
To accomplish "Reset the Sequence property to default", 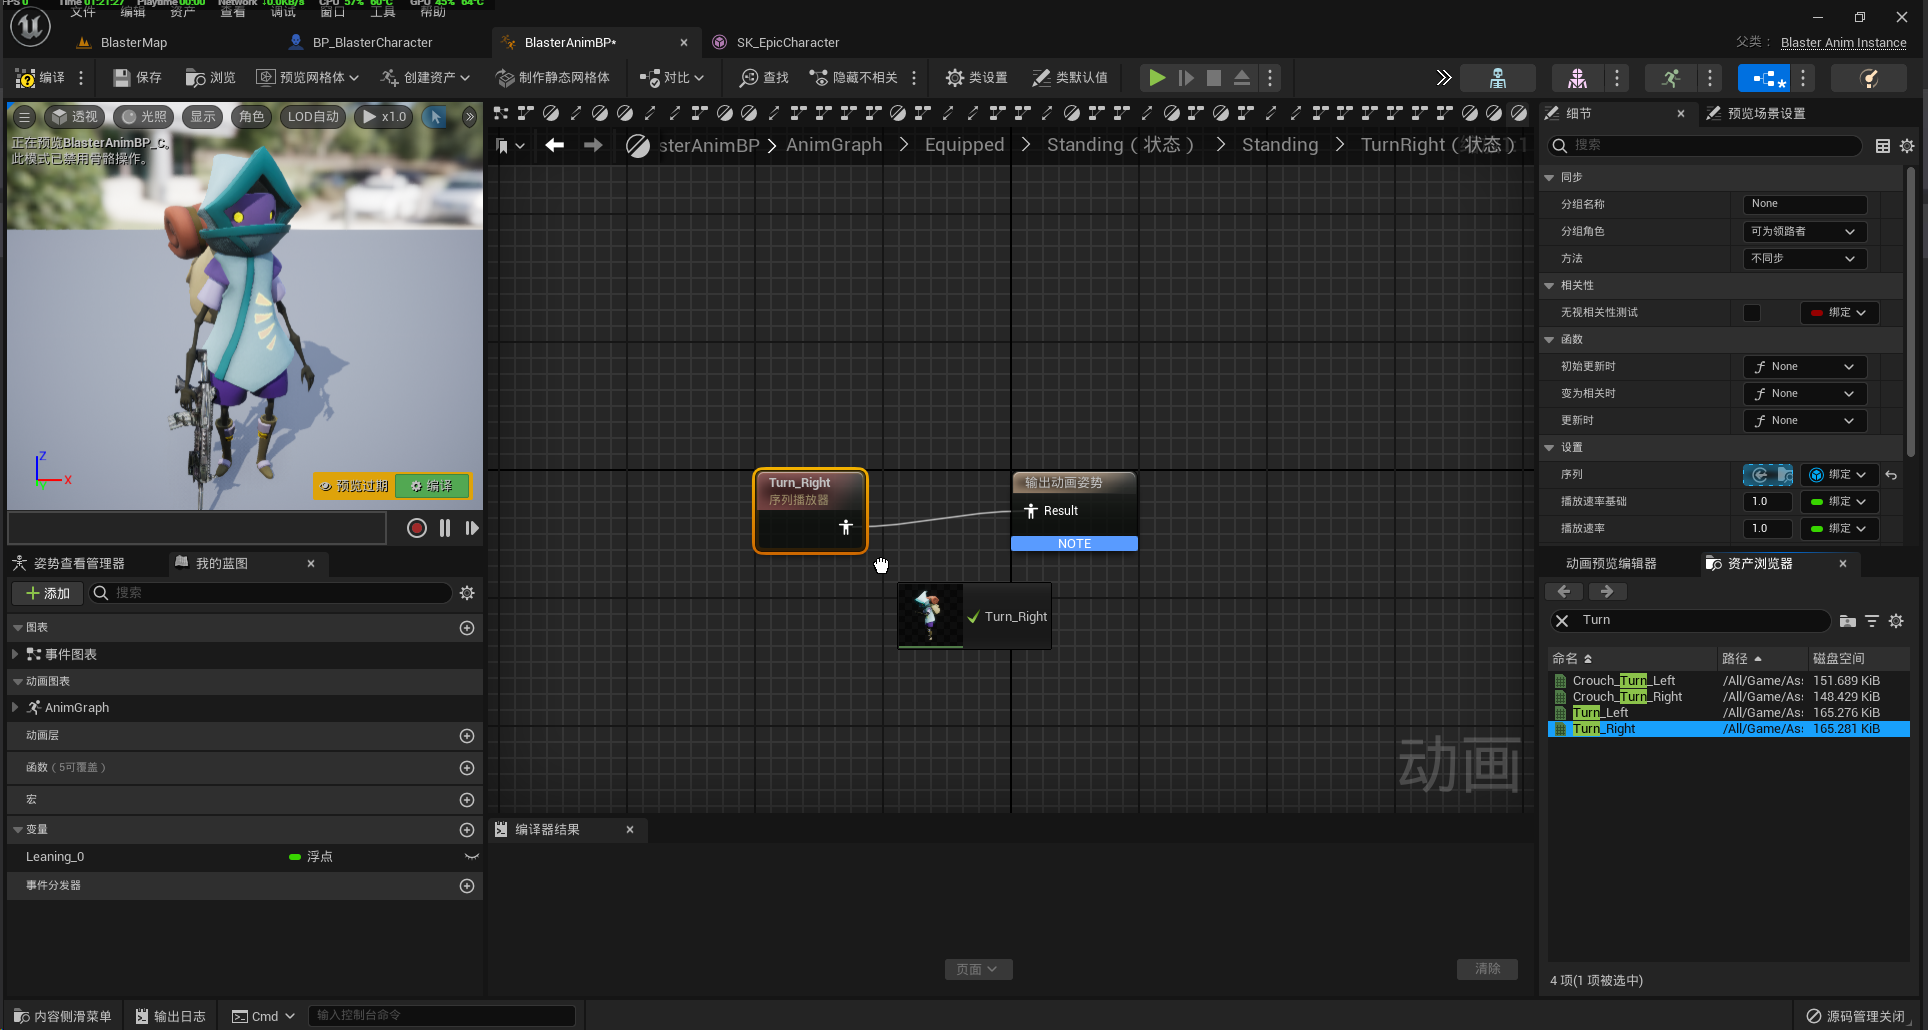I will point(1891,475).
